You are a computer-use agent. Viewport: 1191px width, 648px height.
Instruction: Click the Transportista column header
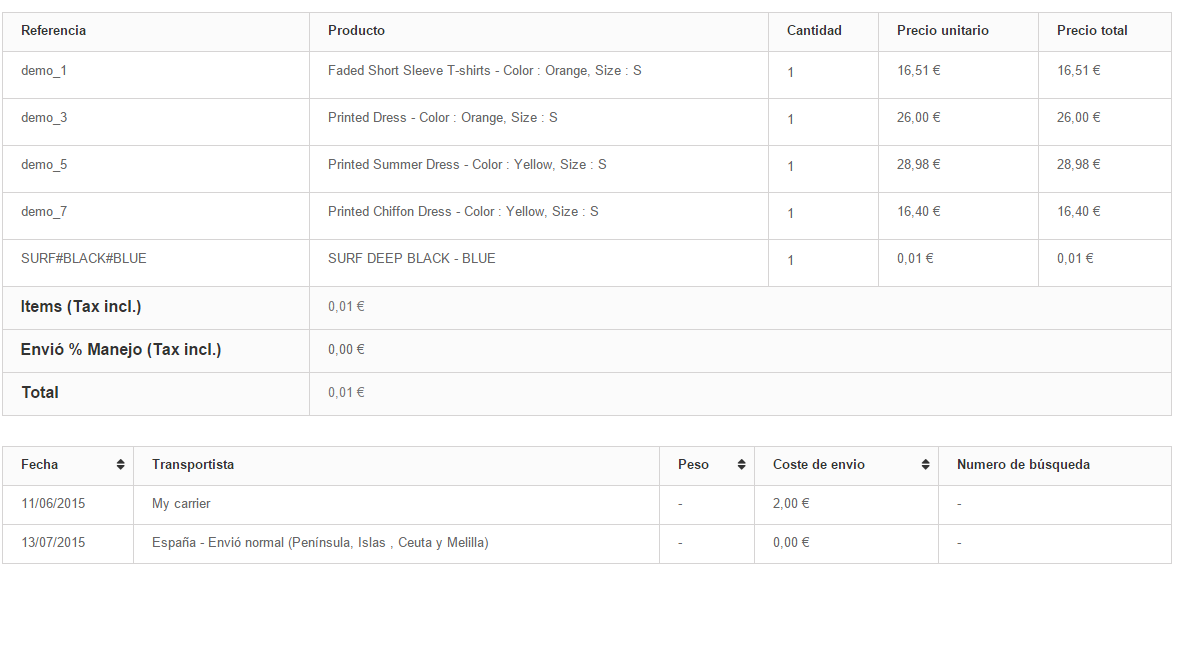(x=193, y=464)
